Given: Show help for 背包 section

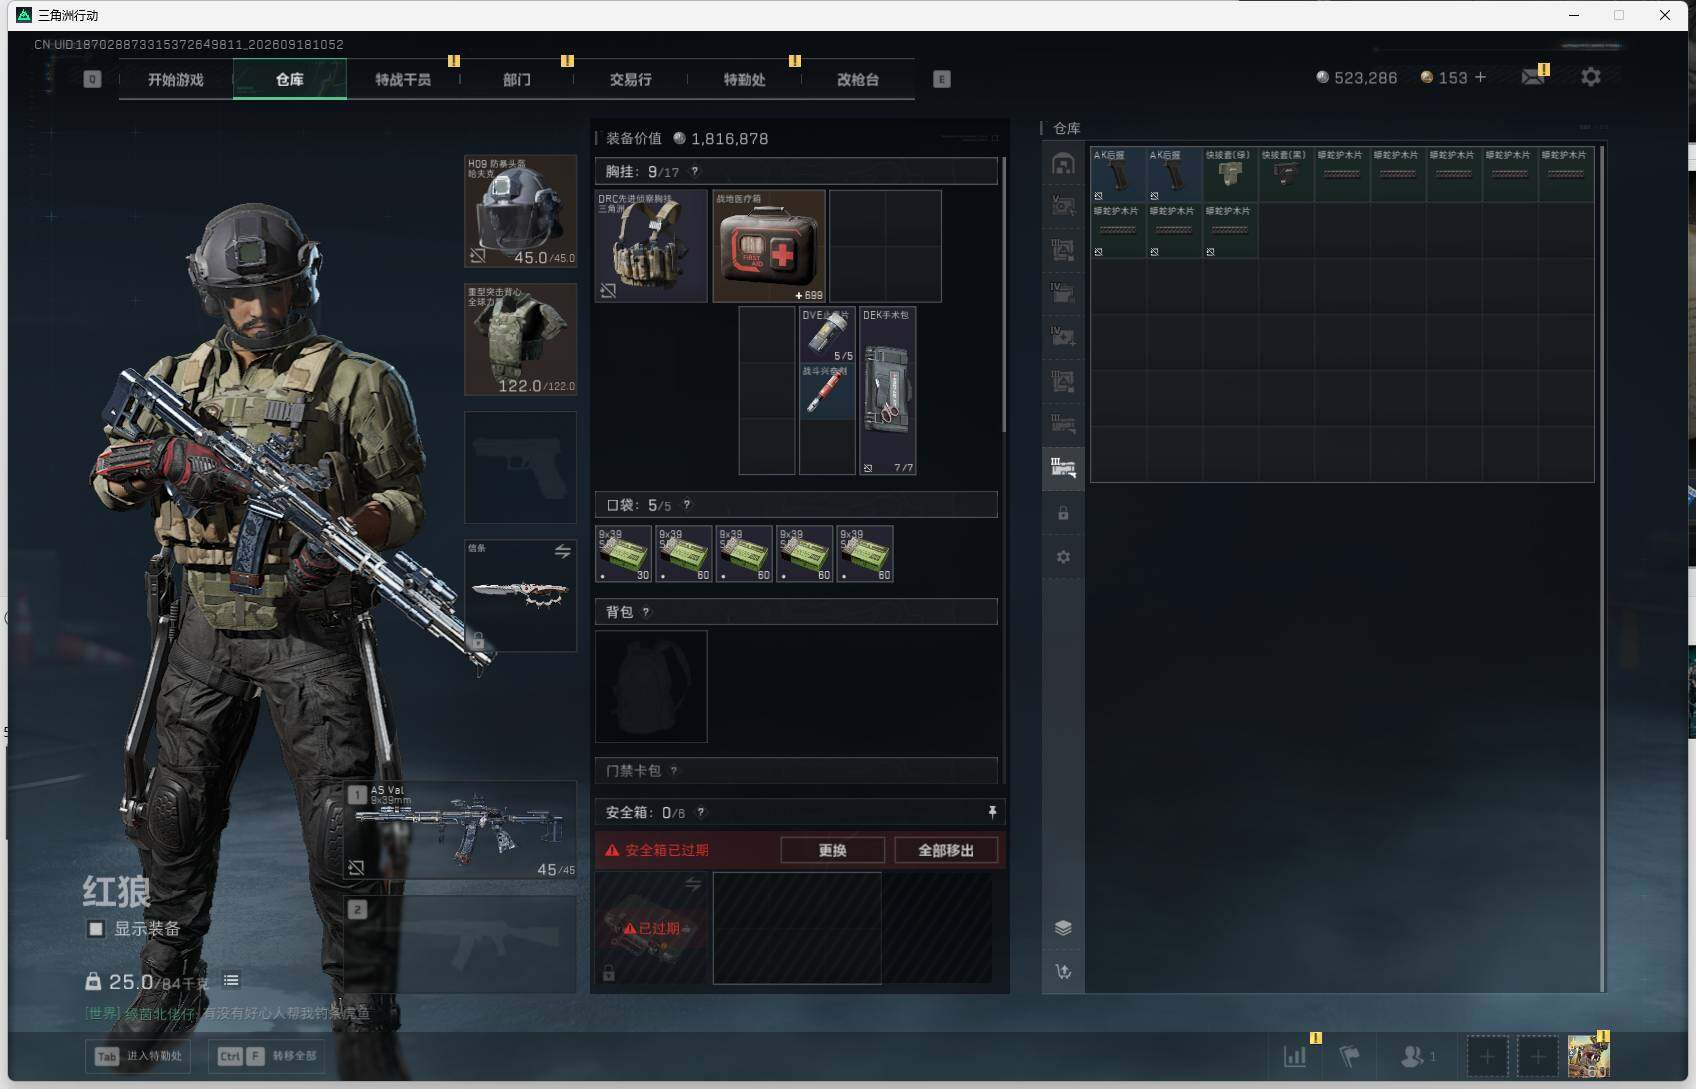Looking at the screenshot, I should pyautogui.click(x=646, y=612).
